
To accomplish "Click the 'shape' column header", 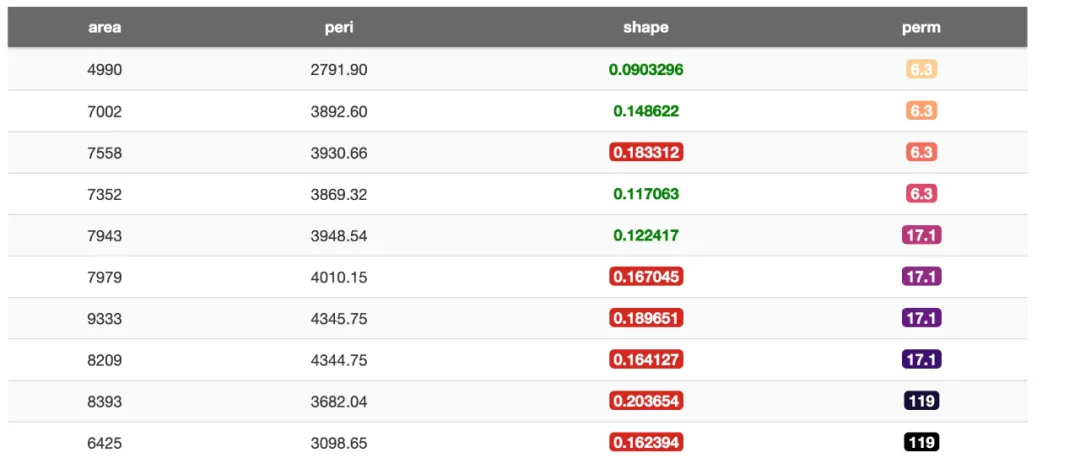I will point(645,28).
